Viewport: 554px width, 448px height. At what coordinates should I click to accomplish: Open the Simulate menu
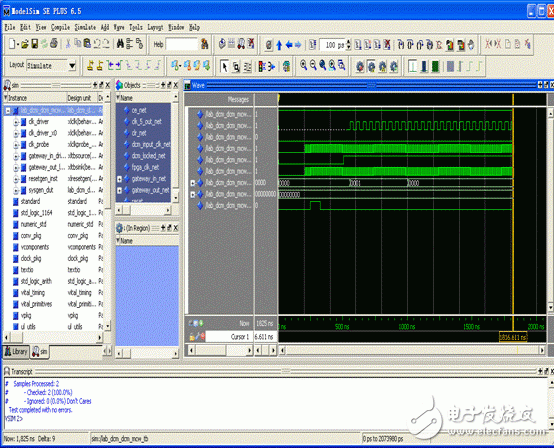point(85,27)
